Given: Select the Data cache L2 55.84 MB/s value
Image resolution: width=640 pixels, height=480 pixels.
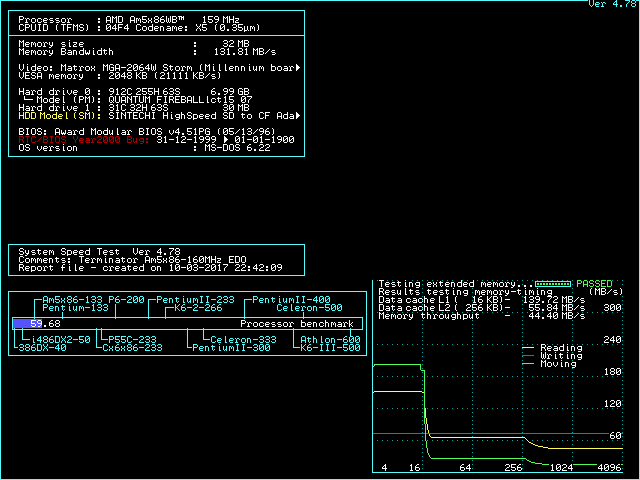Looking at the screenshot, I should [557, 308].
